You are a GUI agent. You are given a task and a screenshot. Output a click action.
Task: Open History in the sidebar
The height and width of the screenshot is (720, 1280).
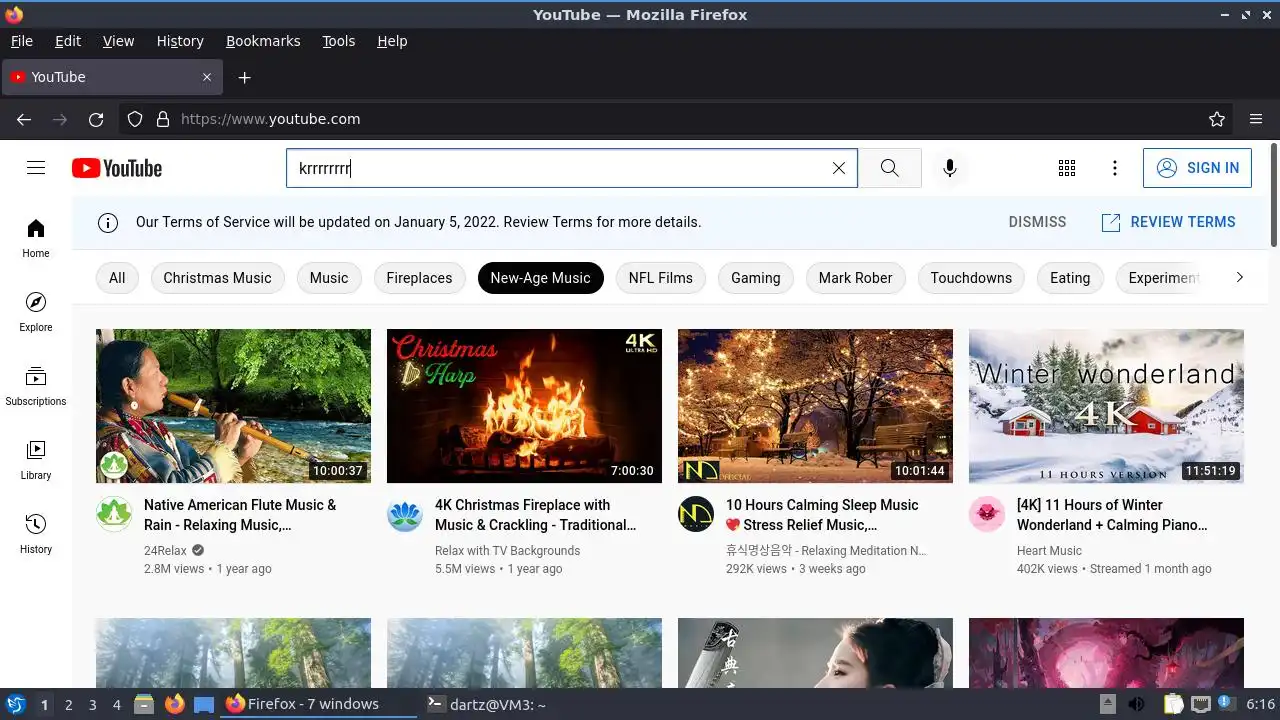coord(36,534)
